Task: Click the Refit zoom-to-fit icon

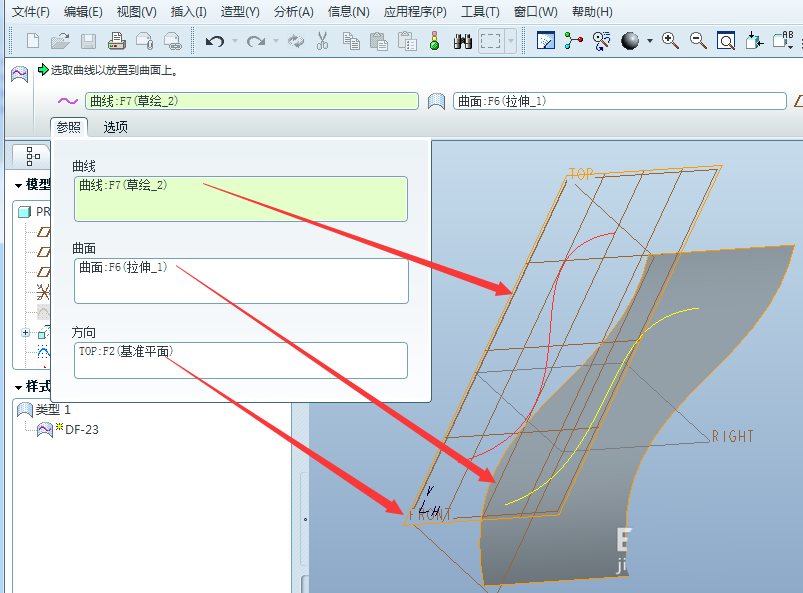Action: (726, 41)
